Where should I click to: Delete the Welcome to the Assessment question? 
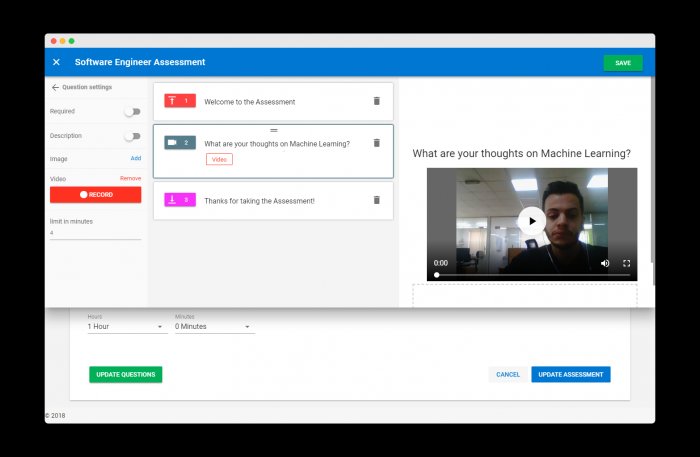[377, 101]
